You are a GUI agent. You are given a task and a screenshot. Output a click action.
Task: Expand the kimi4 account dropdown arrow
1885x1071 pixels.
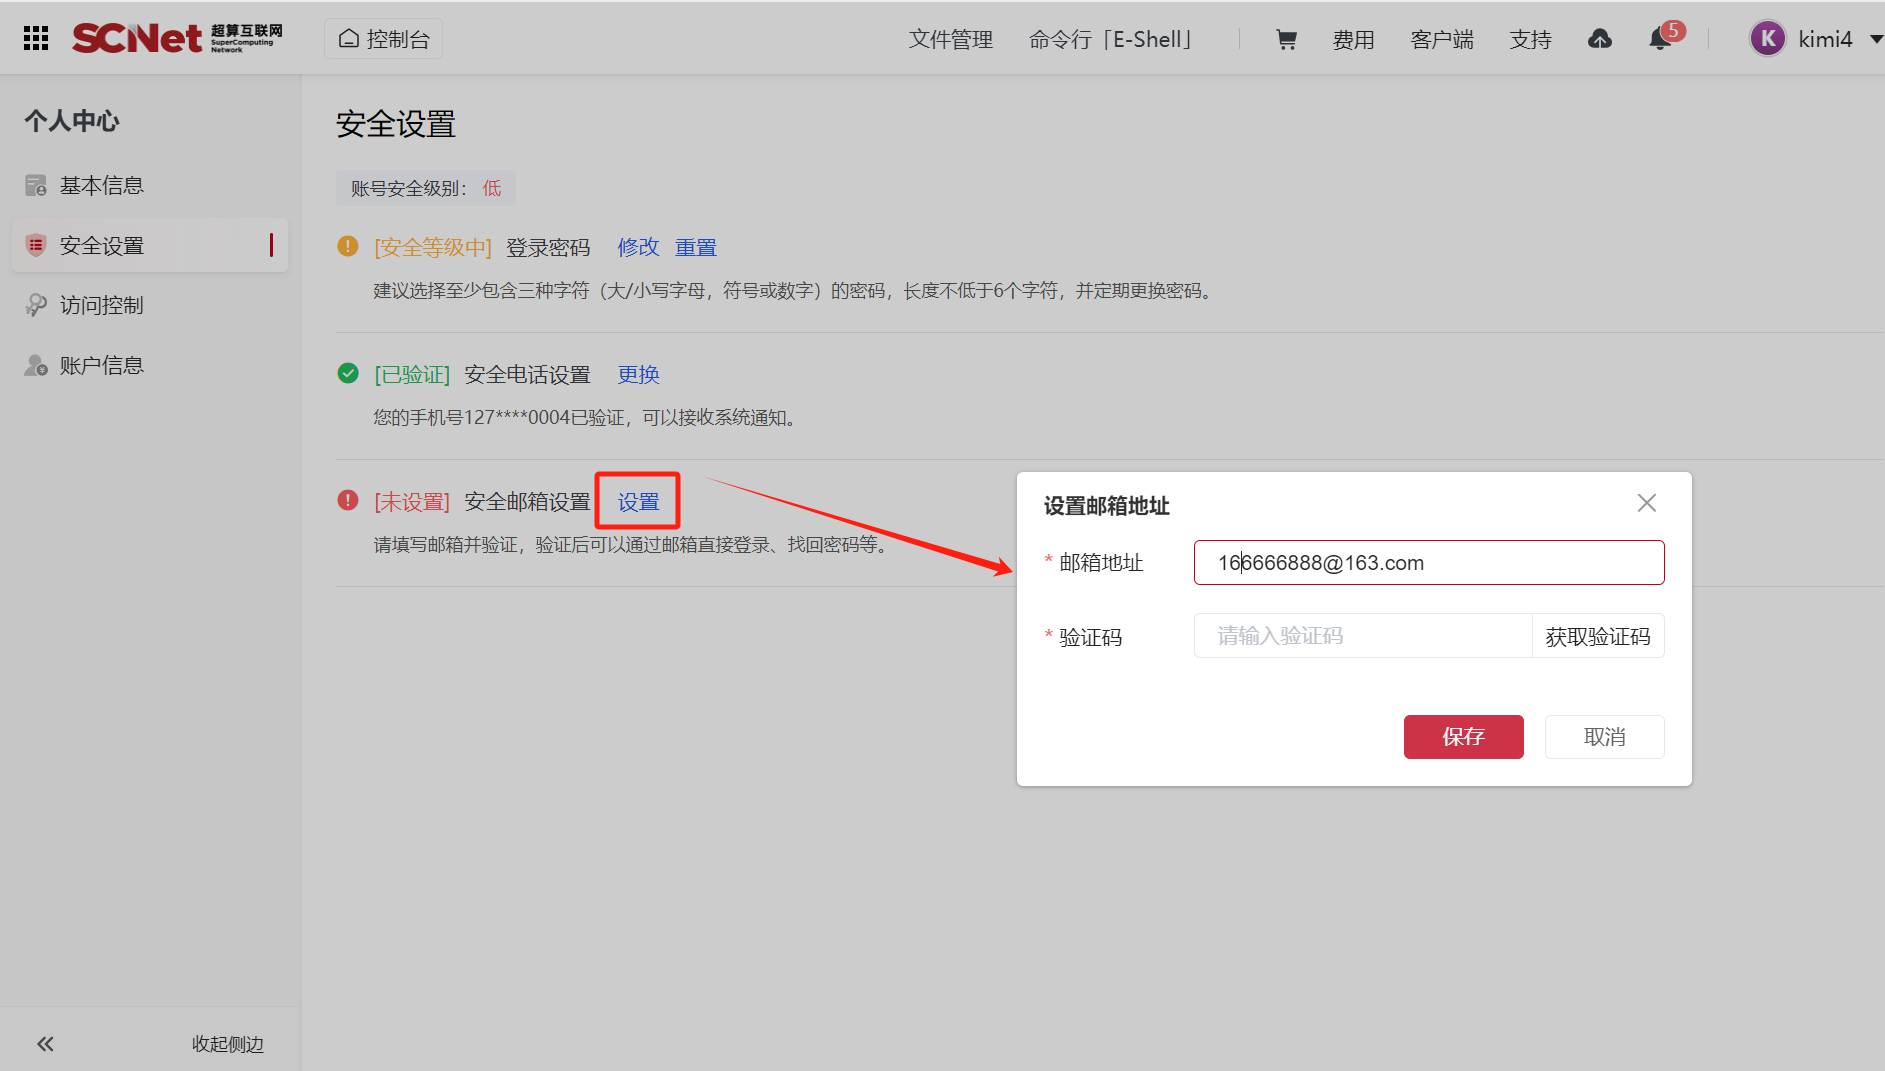(x=1875, y=39)
